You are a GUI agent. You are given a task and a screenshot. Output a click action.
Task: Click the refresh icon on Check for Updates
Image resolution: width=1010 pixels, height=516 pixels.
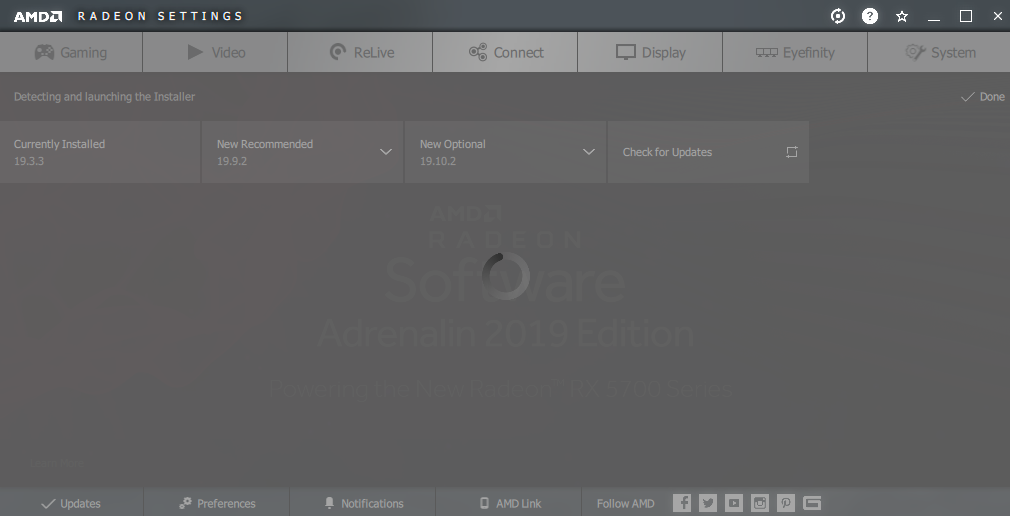point(792,152)
